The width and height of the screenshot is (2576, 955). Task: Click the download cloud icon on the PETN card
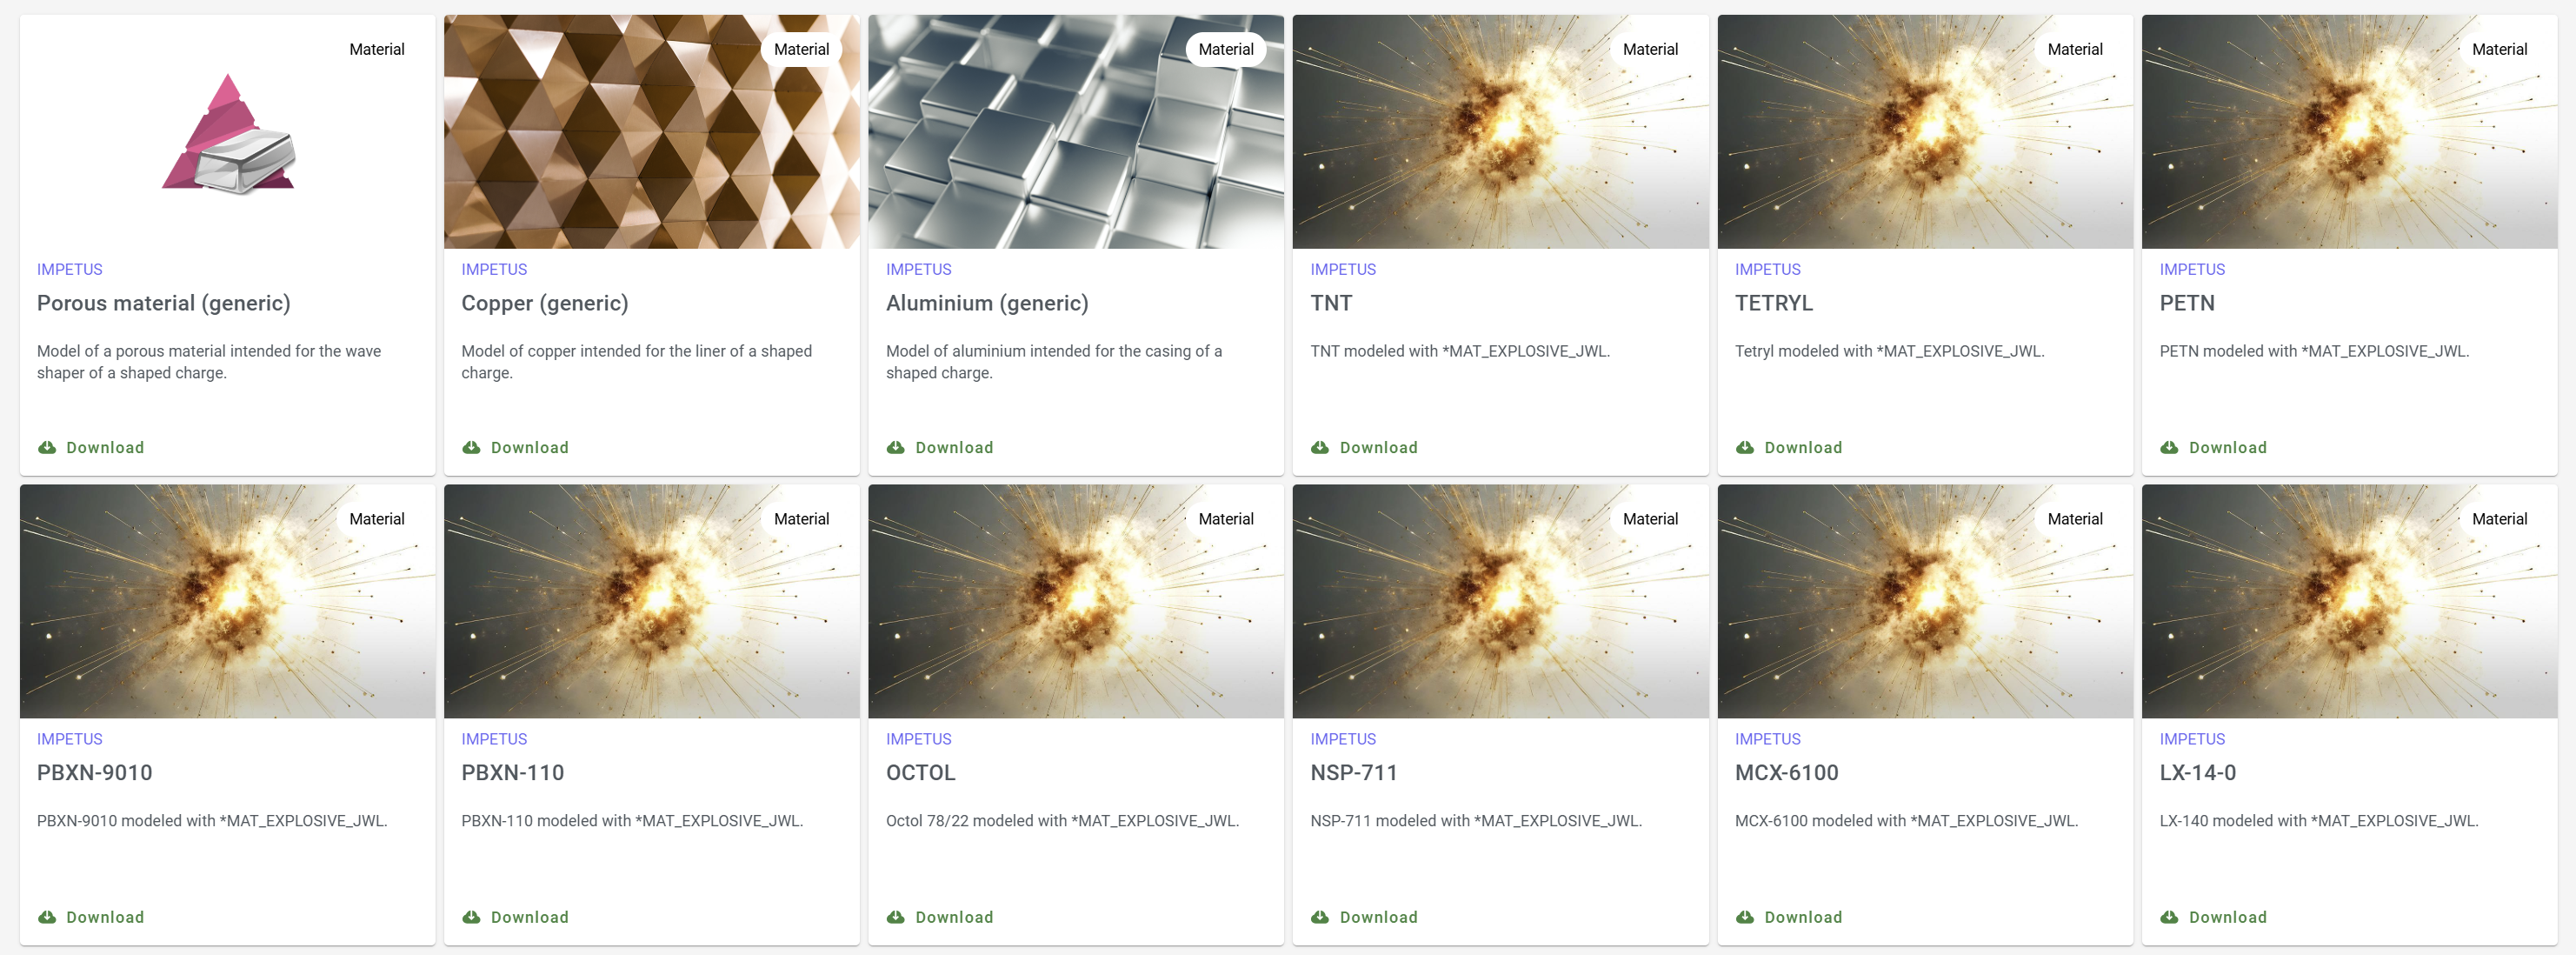click(2169, 447)
